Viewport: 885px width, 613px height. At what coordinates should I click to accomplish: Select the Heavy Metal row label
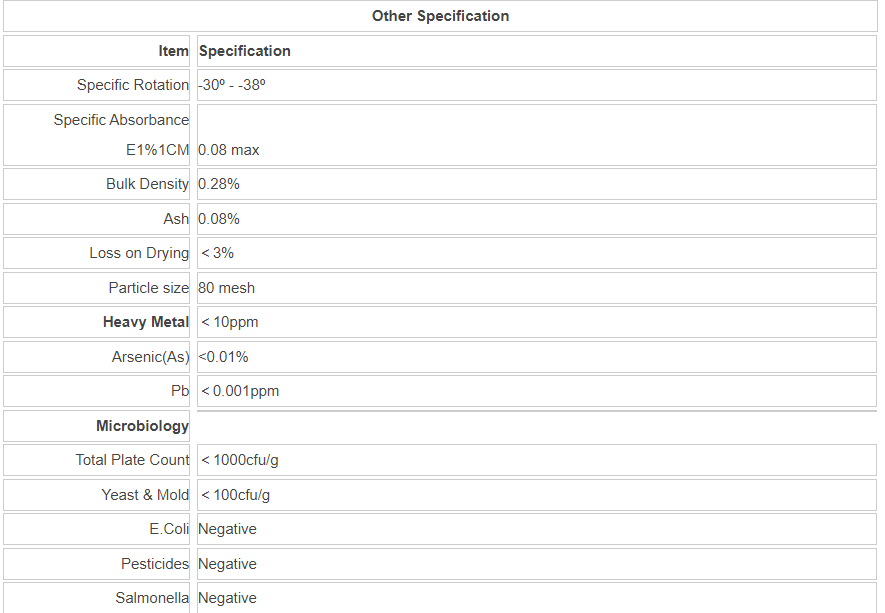(146, 322)
